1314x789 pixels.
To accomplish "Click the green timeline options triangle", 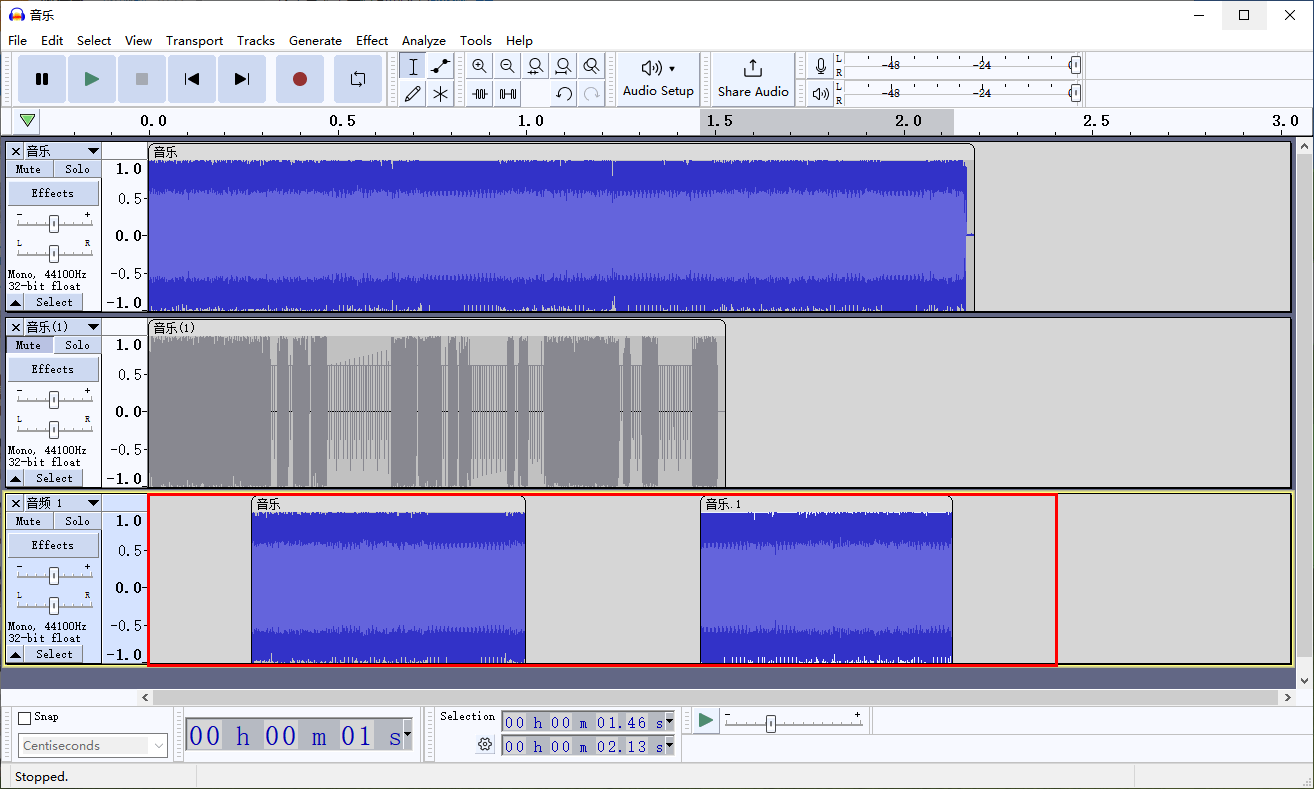I will pyautogui.click(x=28, y=121).
